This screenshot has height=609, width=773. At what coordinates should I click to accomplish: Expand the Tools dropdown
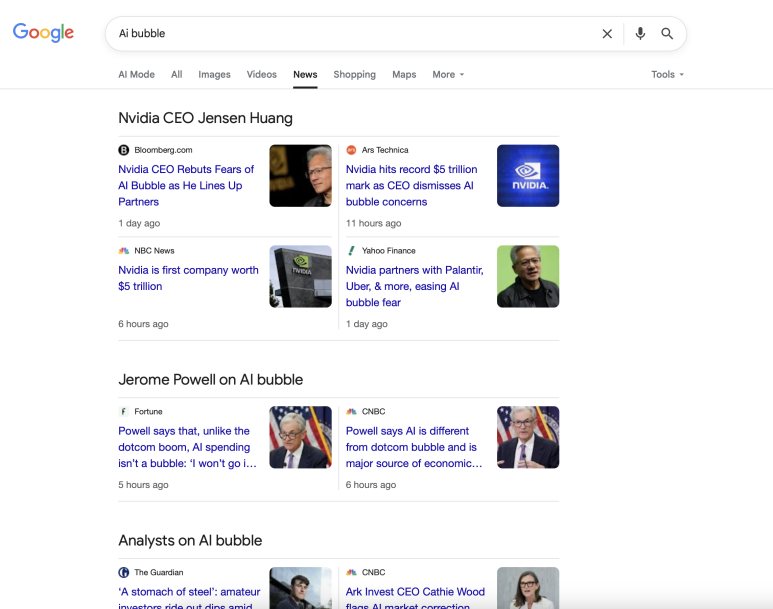(668, 74)
